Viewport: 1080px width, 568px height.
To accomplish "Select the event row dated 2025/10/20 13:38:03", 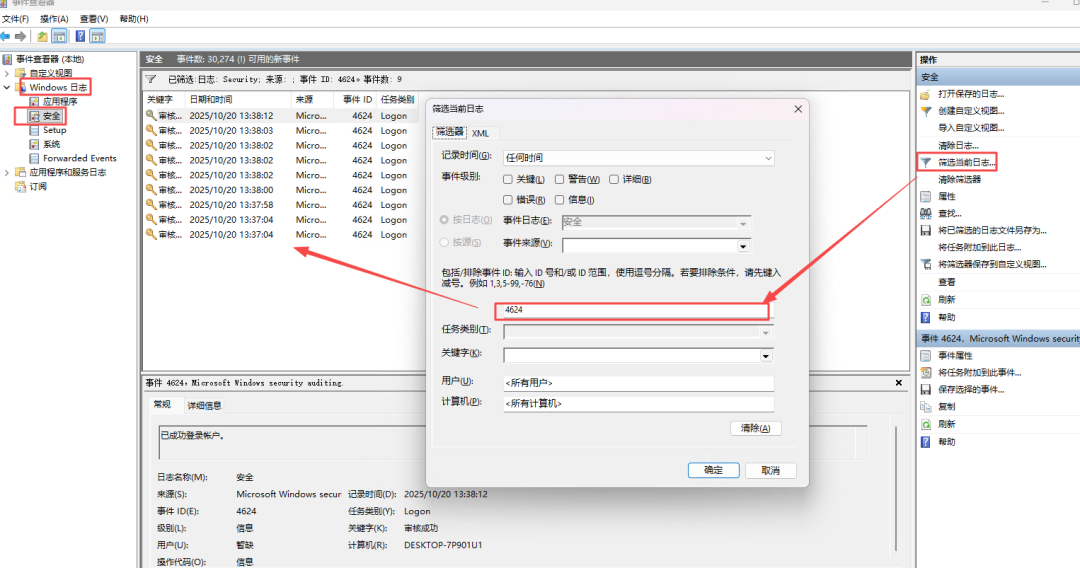I will (281, 131).
